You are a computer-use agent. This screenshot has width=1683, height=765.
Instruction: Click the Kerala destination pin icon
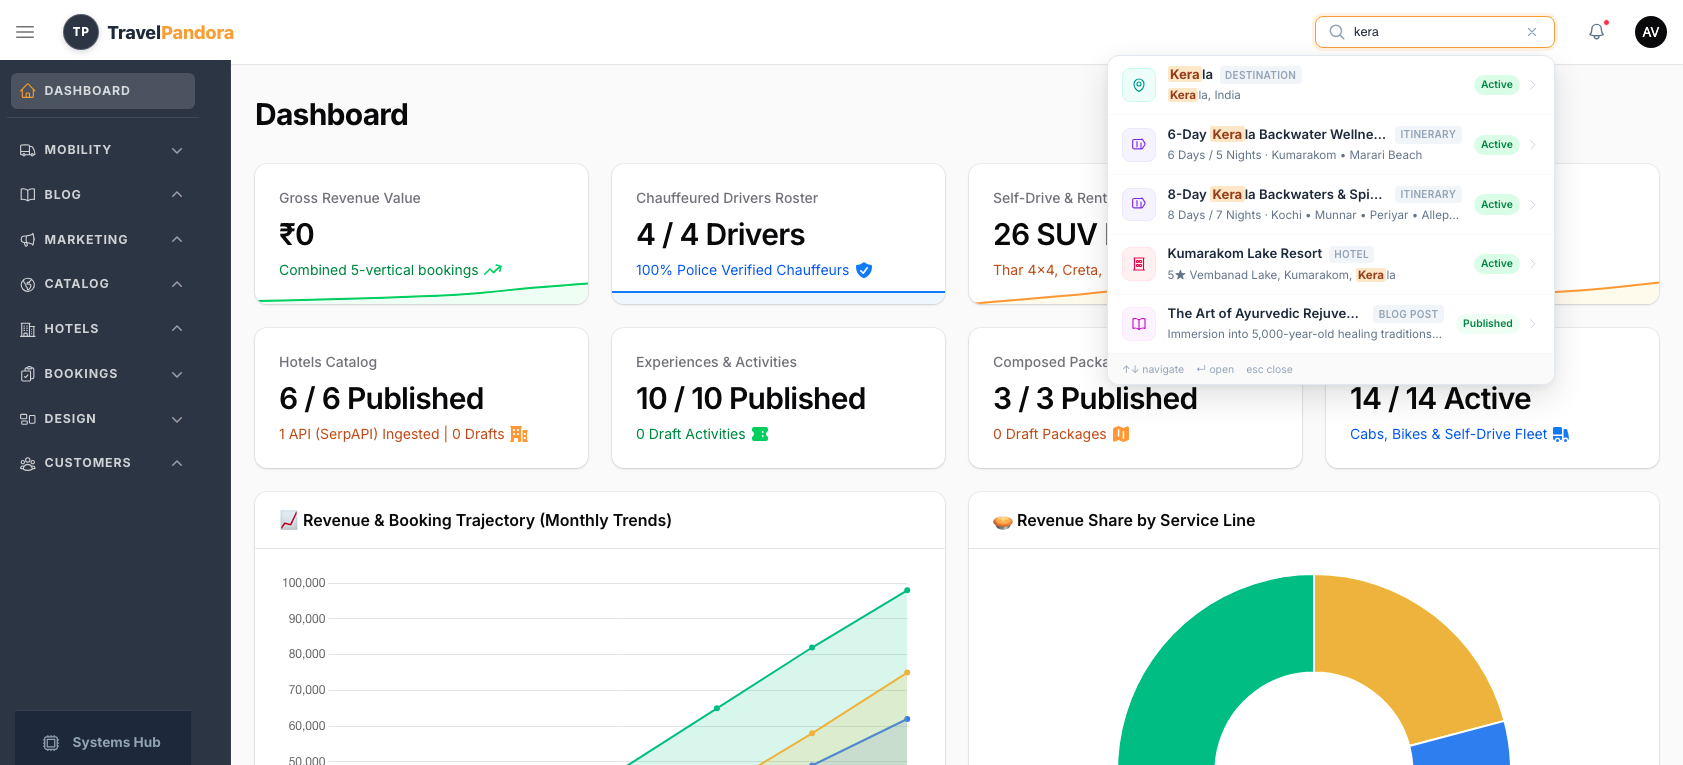[1139, 85]
